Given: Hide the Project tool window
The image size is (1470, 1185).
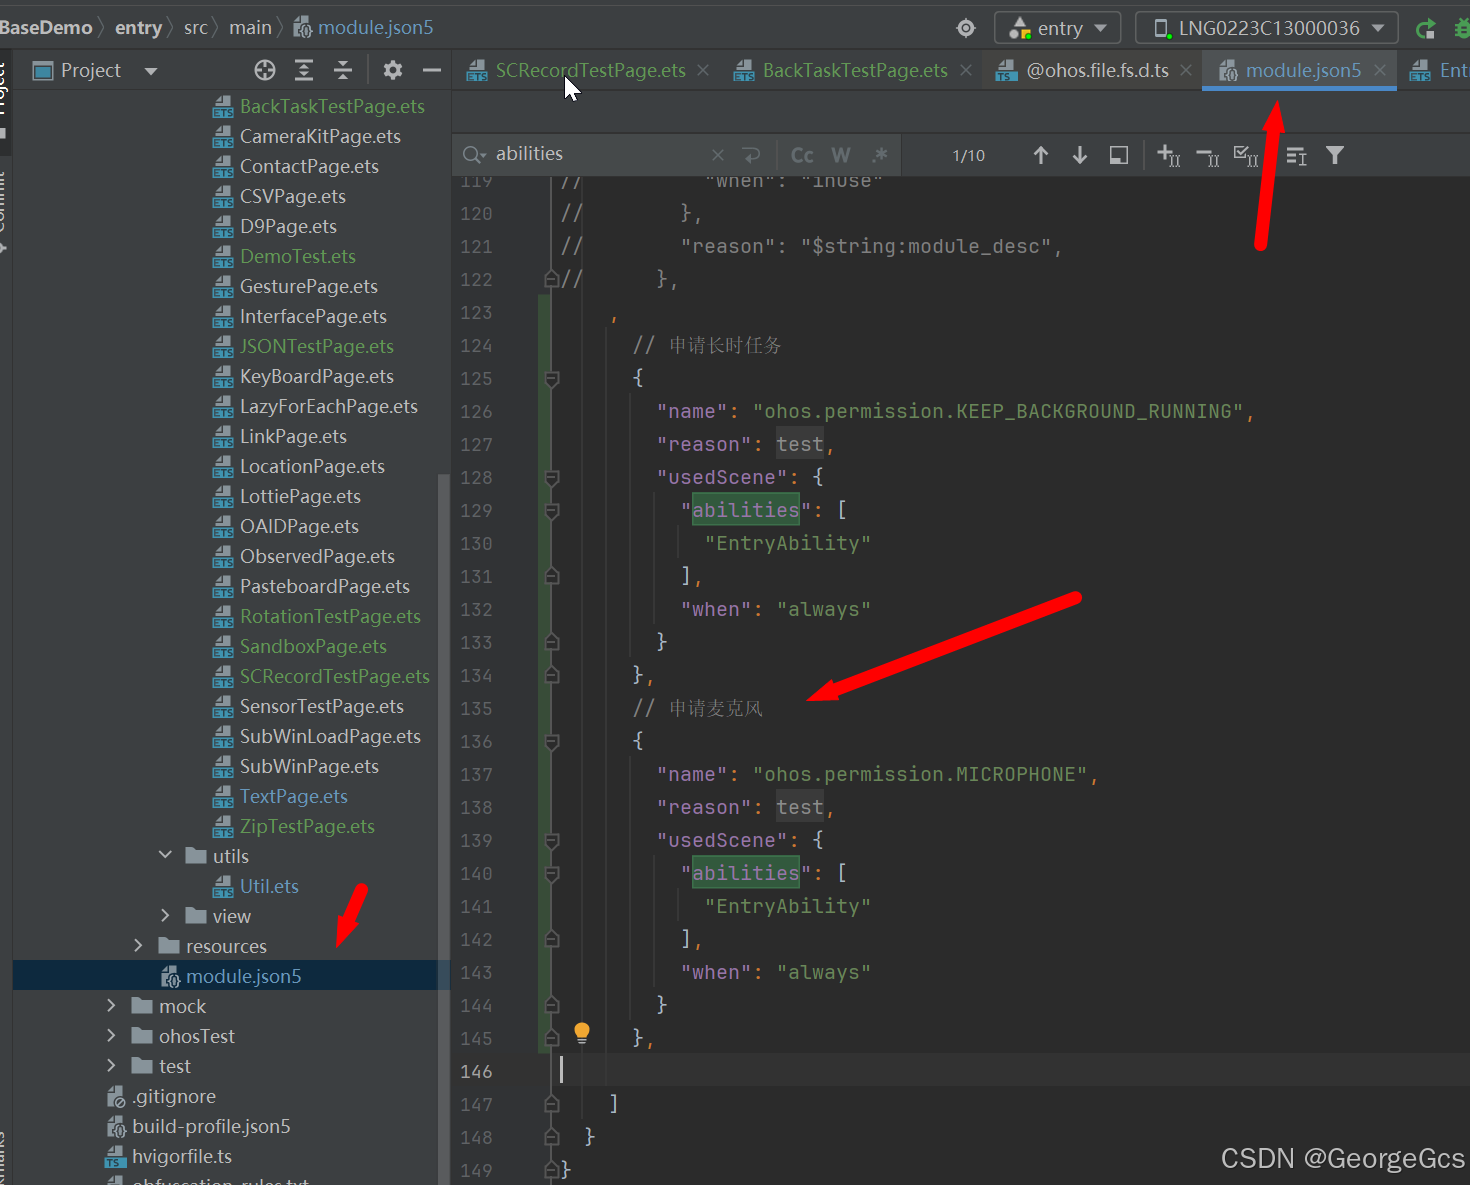Looking at the screenshot, I should click(x=432, y=70).
